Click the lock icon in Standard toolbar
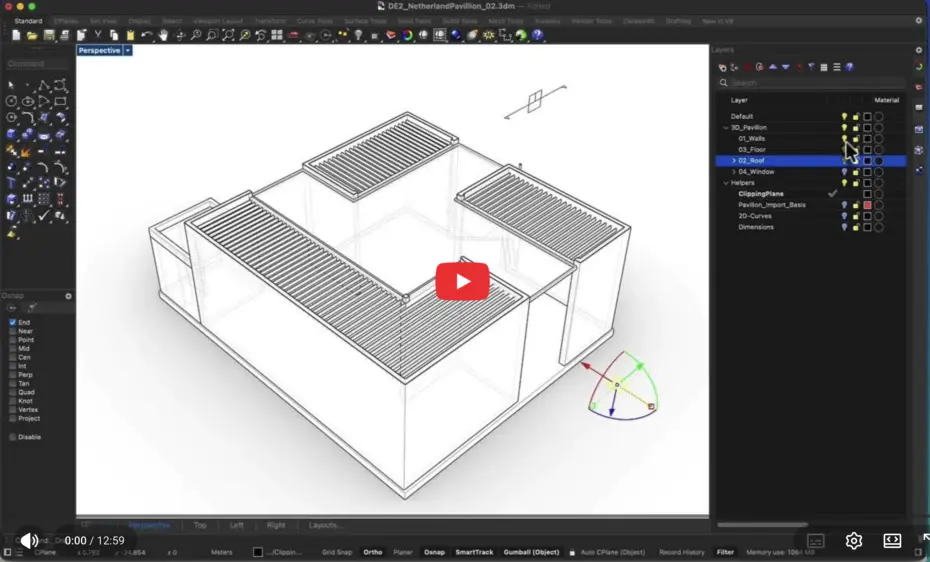930x562 pixels. tap(374, 36)
